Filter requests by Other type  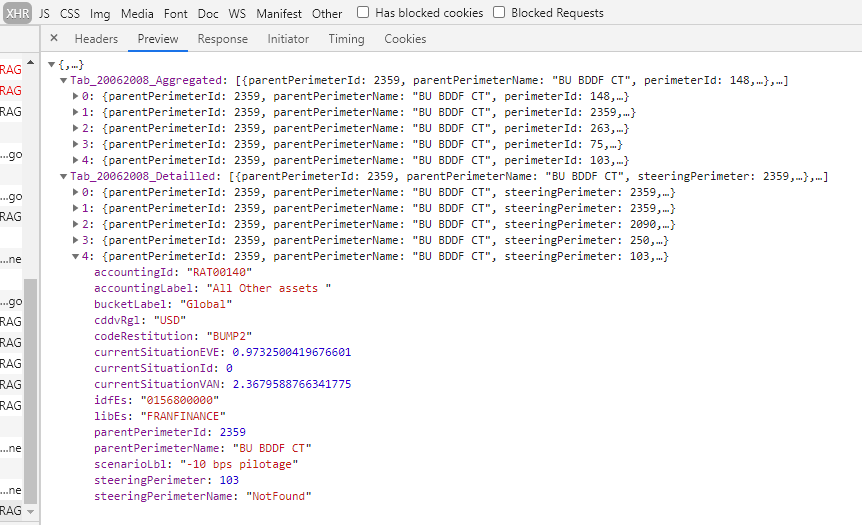coord(327,13)
